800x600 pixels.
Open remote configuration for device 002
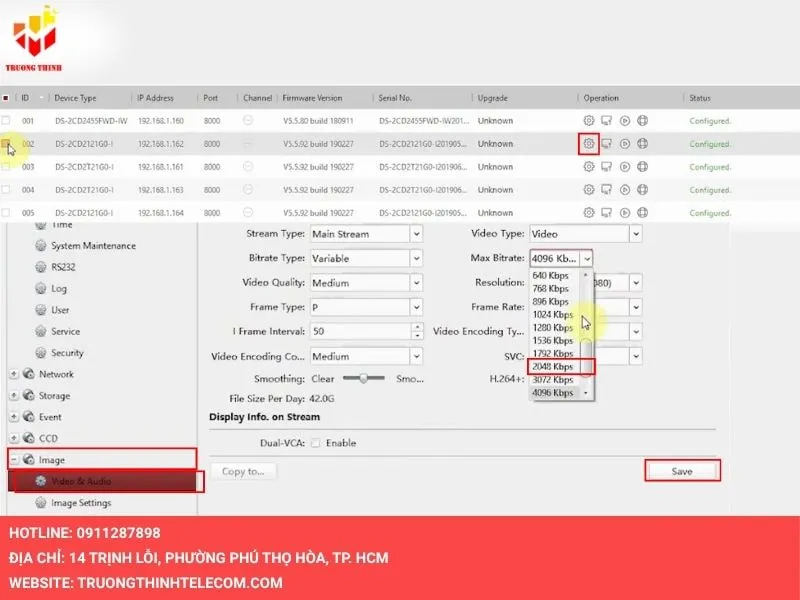589,143
